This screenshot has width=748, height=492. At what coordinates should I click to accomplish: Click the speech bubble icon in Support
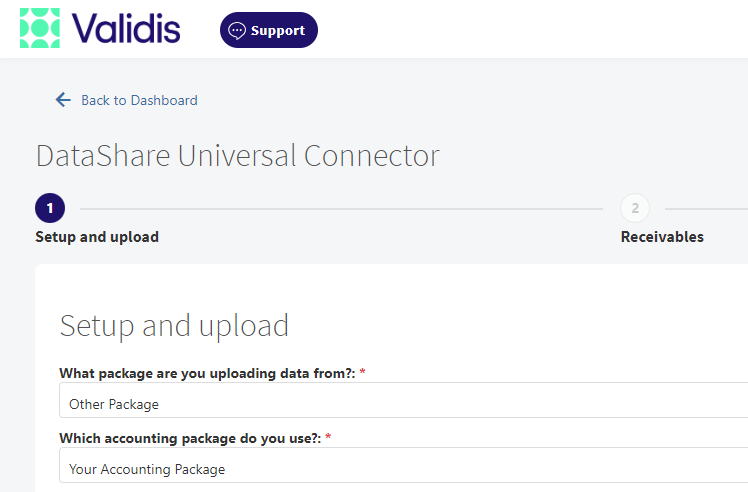[x=237, y=31]
